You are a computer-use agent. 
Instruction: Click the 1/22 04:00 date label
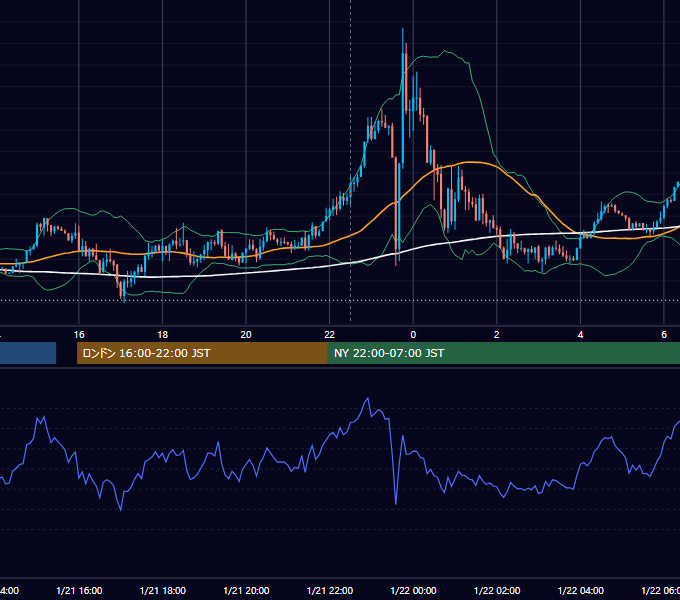pyautogui.click(x=581, y=590)
